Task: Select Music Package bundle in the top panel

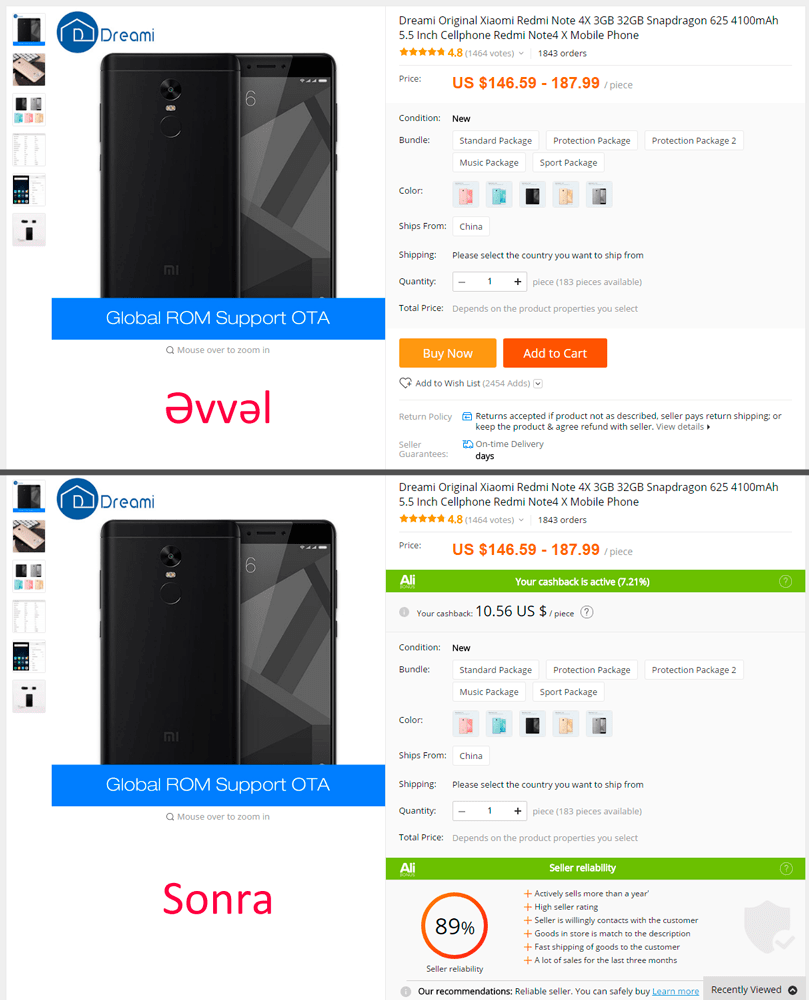Action: pos(489,163)
